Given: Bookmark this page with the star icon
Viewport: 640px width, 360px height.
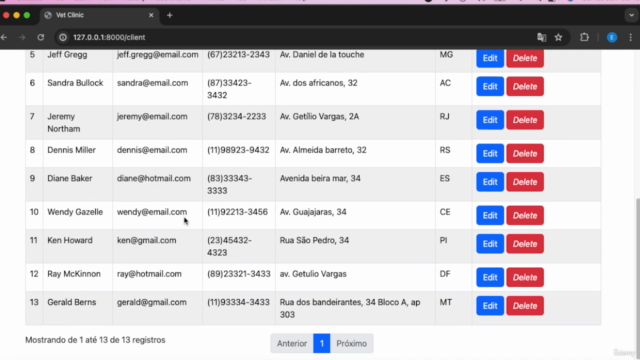Looking at the screenshot, I should coord(558,38).
